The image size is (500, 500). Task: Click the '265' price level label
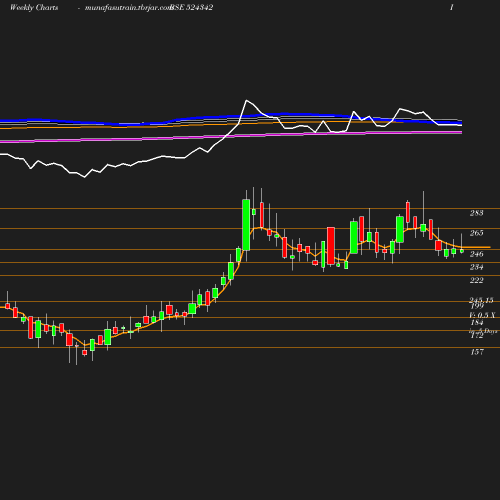pyautogui.click(x=477, y=233)
